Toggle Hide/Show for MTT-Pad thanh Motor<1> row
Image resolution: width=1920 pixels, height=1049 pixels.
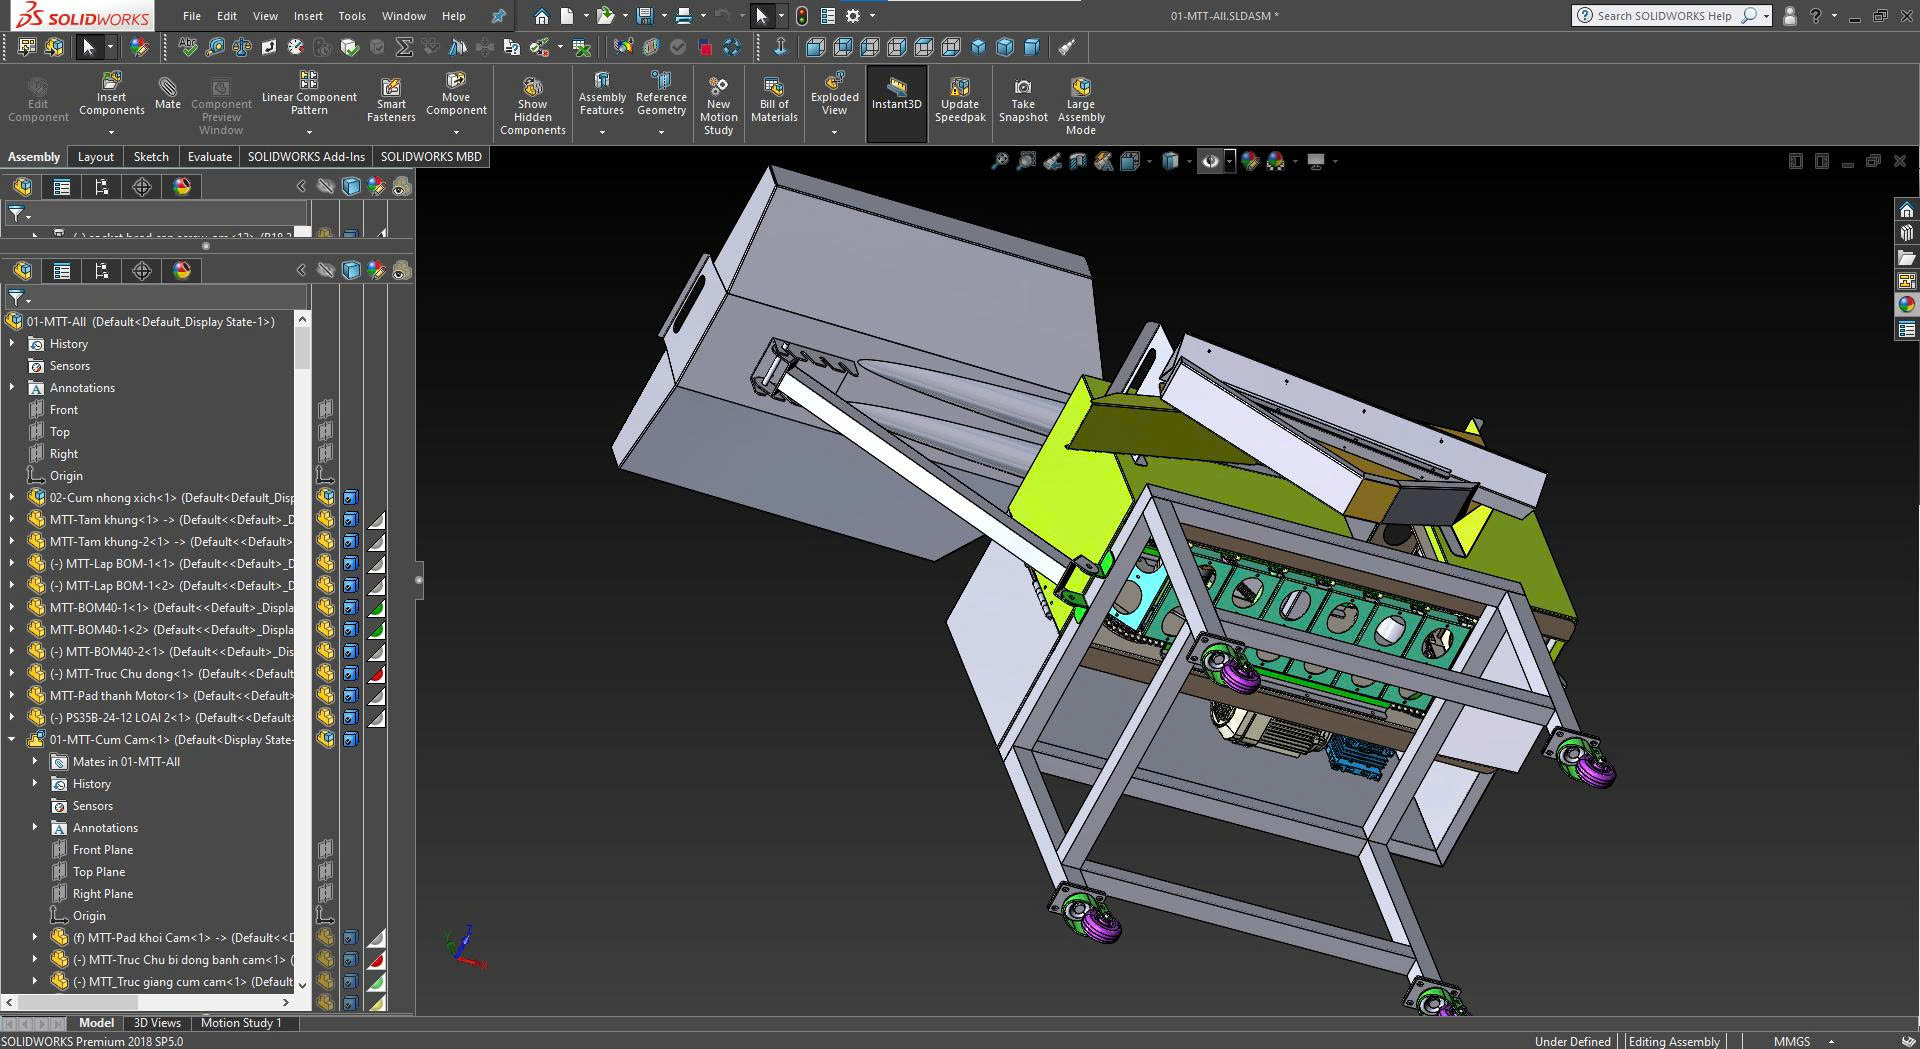point(326,696)
